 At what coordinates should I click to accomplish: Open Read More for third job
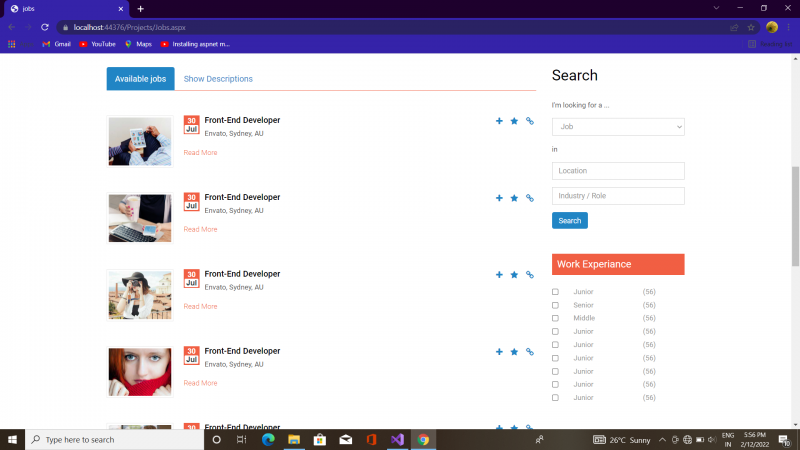[x=200, y=306]
